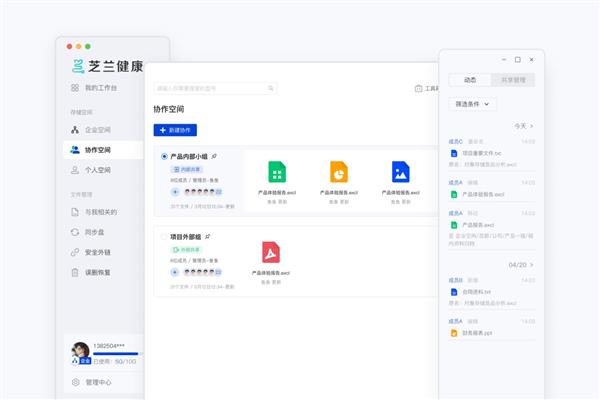Select 个人空间 in the sidebar
Screen dimensions: 600x400
pos(97,170)
